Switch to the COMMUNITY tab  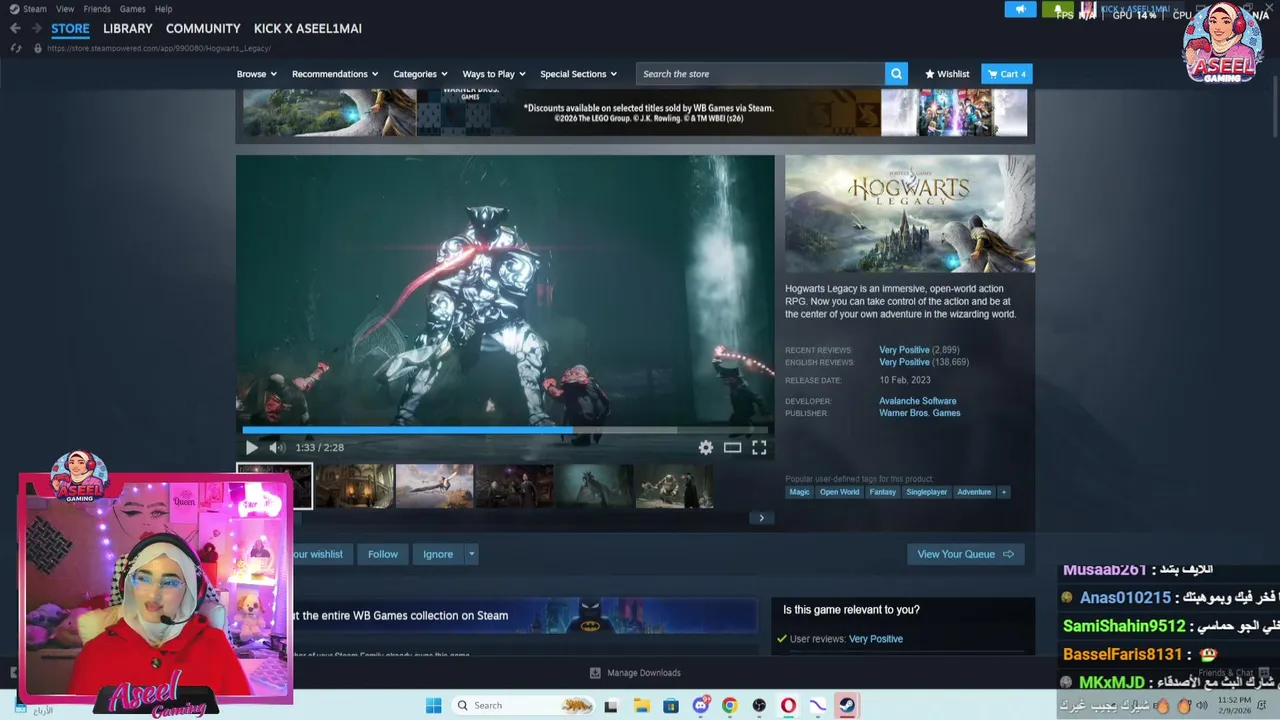tap(203, 29)
